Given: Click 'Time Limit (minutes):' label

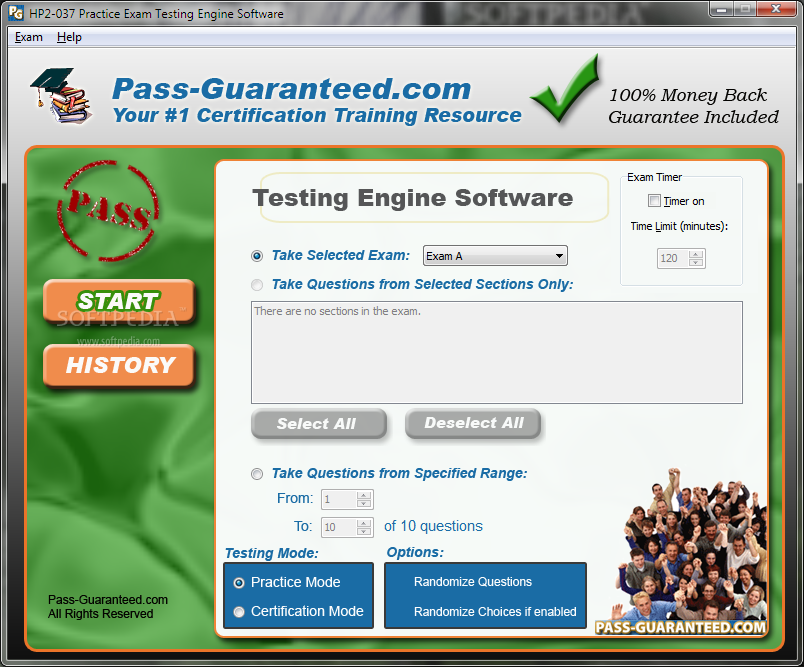Looking at the screenshot, I should pos(679,226).
